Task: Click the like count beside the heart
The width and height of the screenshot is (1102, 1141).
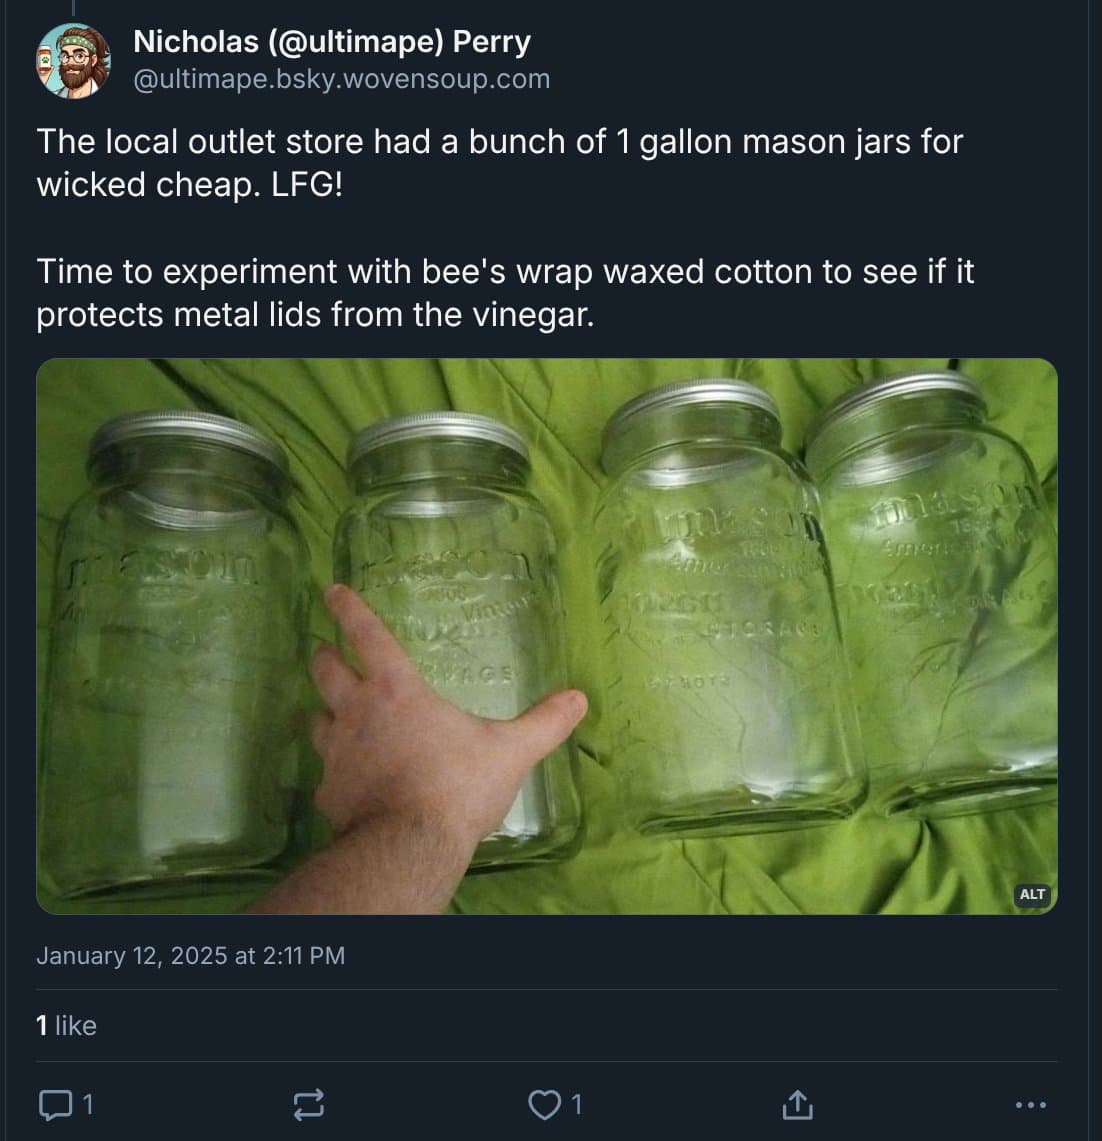Action: point(577,1104)
